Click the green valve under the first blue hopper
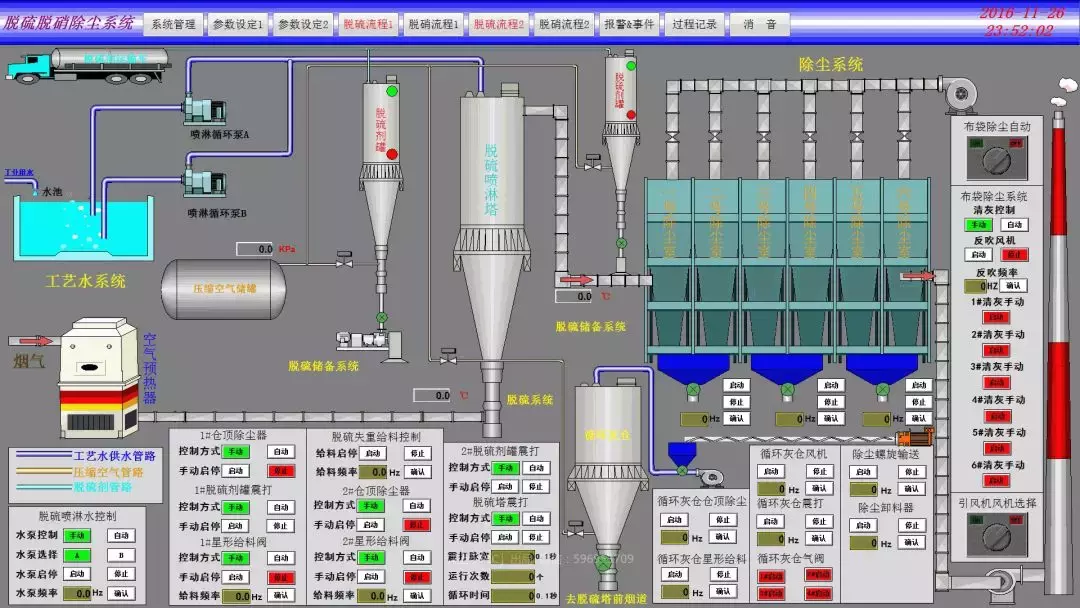Viewport: 1080px width, 608px height. tap(693, 390)
